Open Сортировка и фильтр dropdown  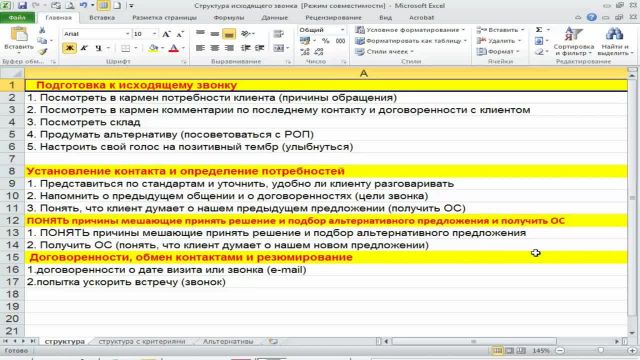click(x=573, y=41)
